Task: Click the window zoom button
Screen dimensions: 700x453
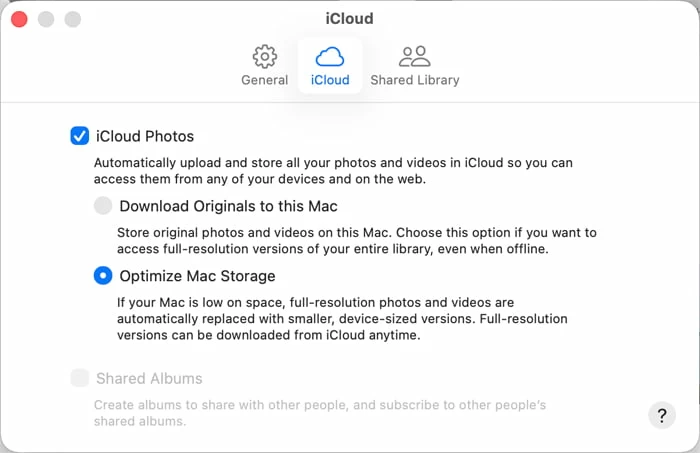Action: tap(72, 19)
